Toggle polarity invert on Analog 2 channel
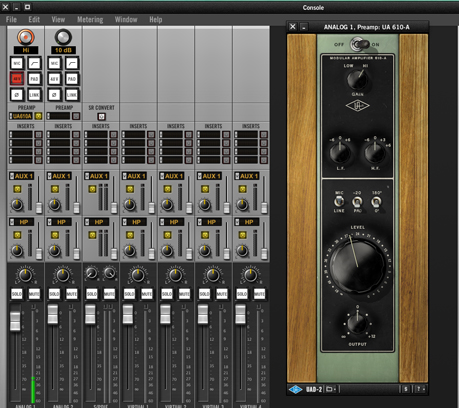Image resolution: width=459 pixels, height=408 pixels. click(54, 95)
